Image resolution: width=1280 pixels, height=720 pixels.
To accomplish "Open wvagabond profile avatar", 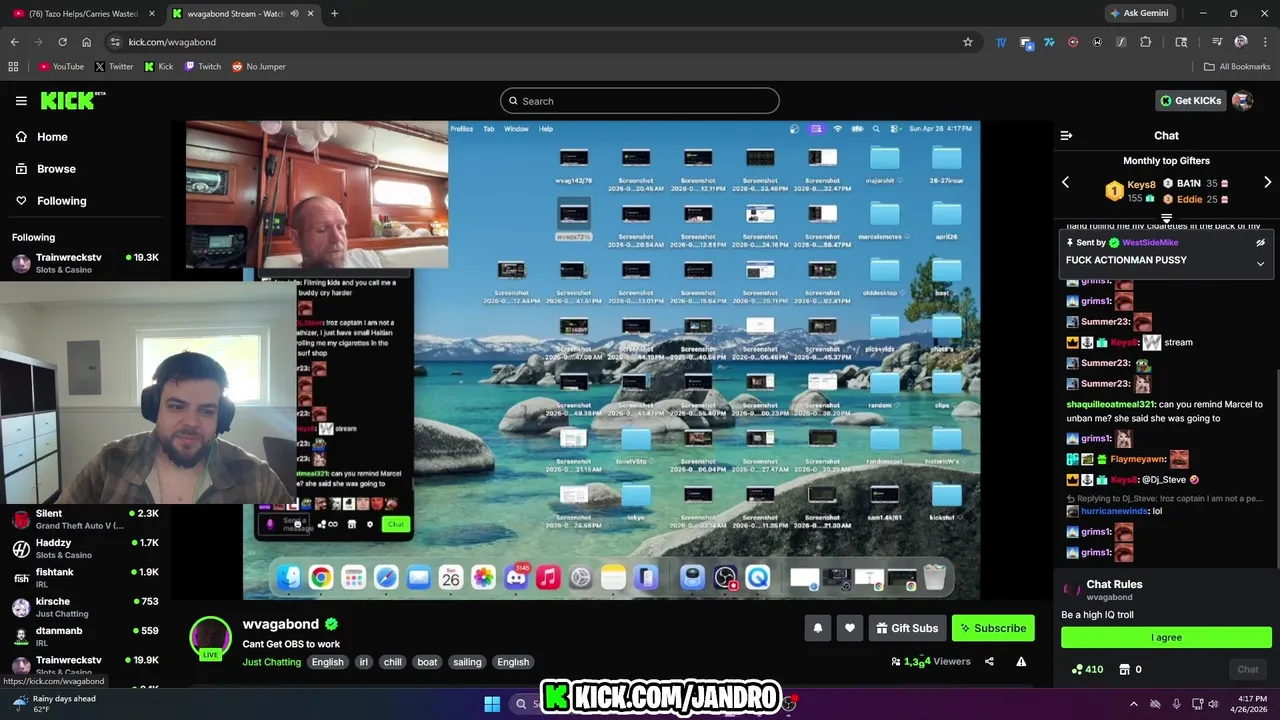I will [210, 637].
